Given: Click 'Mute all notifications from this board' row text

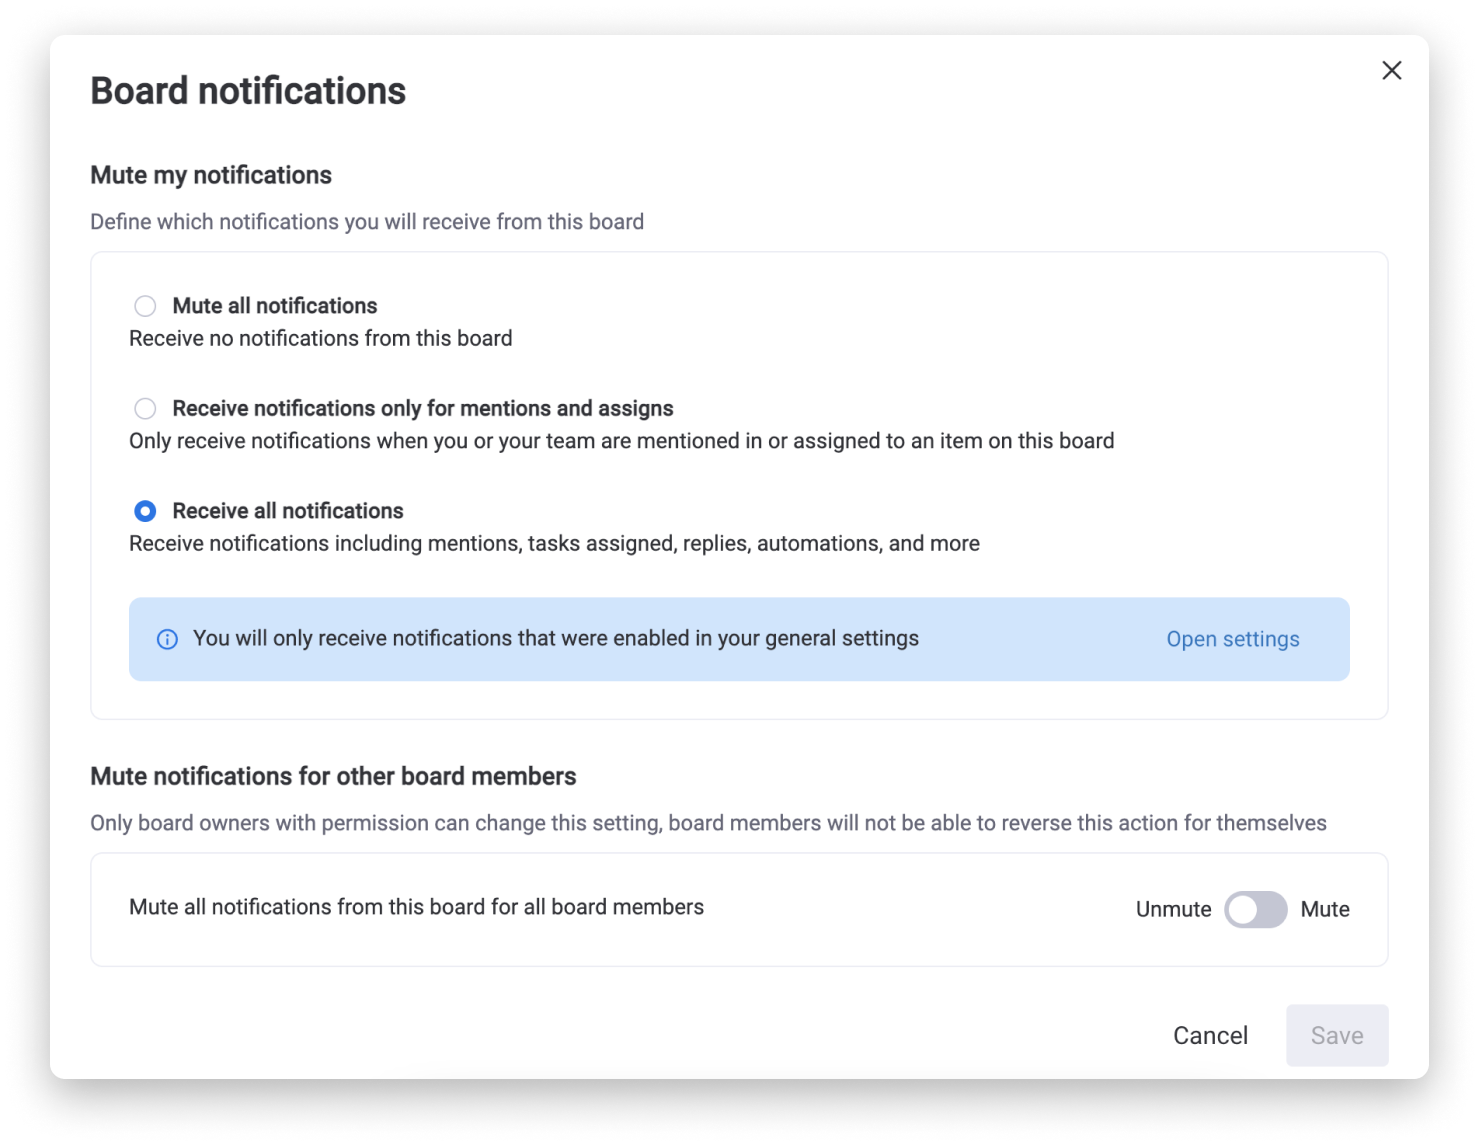Looking at the screenshot, I should point(417,907).
